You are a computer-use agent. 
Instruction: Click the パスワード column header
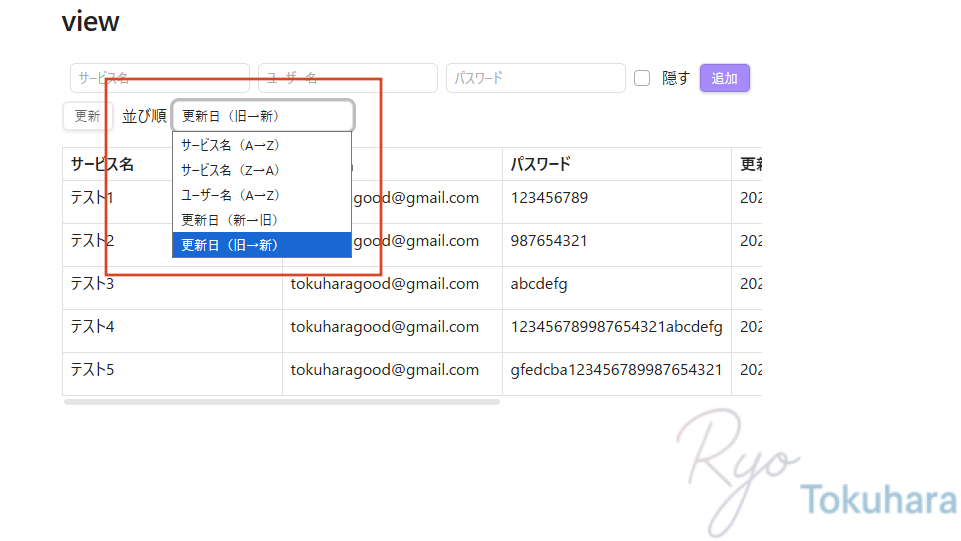pyautogui.click(x=541, y=164)
